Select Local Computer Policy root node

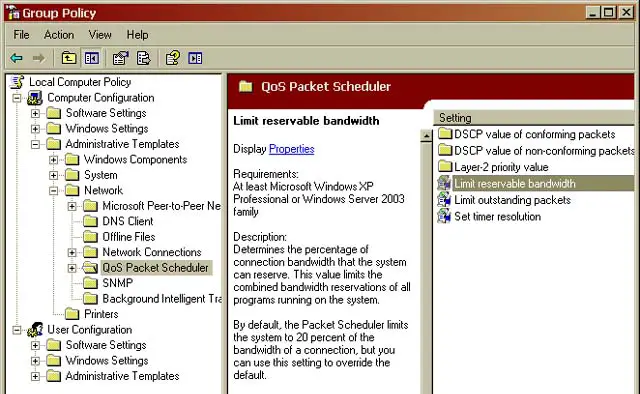click(x=80, y=82)
